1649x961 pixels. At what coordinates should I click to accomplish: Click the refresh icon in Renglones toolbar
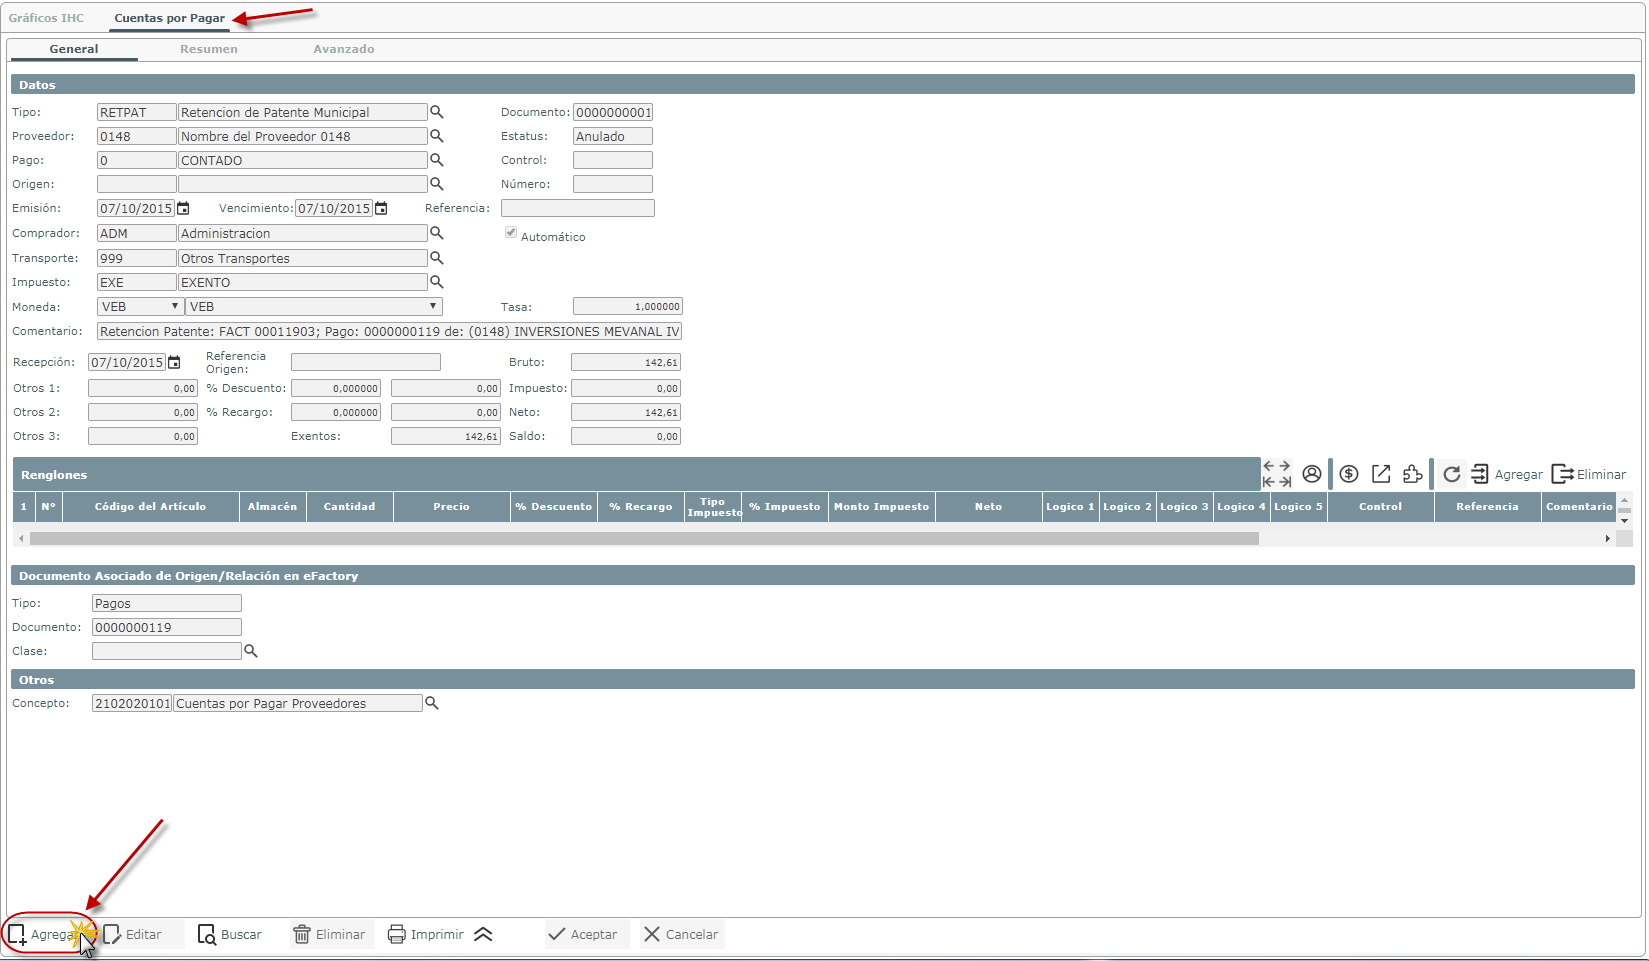(x=1451, y=474)
